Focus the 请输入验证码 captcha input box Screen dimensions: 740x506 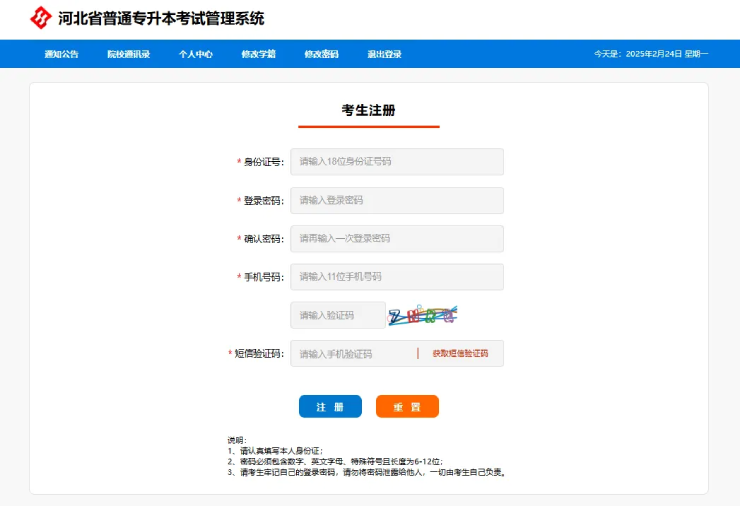337,315
